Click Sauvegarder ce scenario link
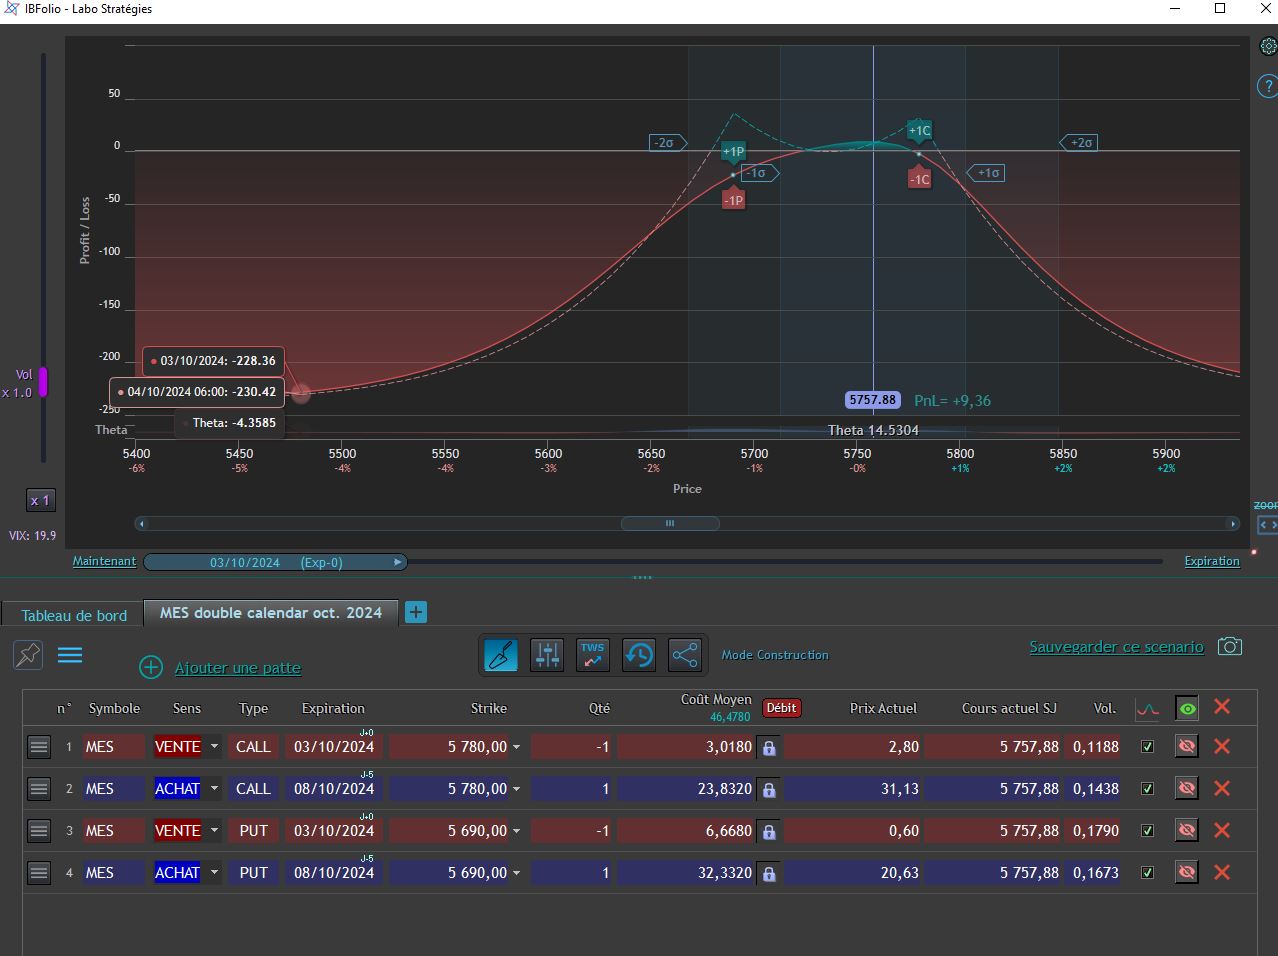1278x956 pixels. (x=1117, y=647)
